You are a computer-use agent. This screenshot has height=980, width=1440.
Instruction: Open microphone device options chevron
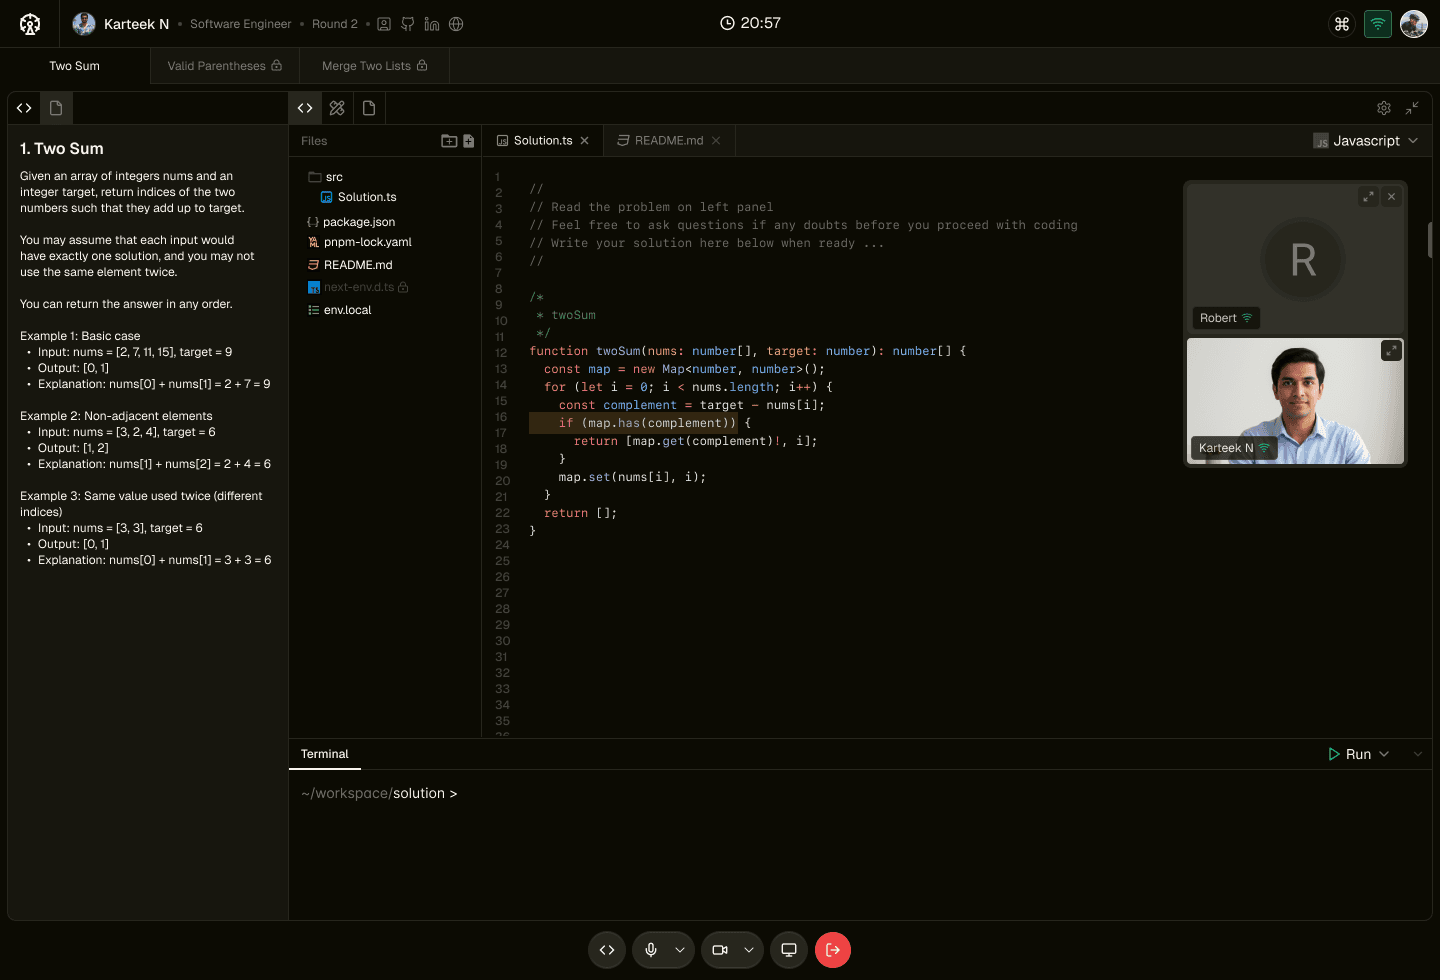click(680, 950)
